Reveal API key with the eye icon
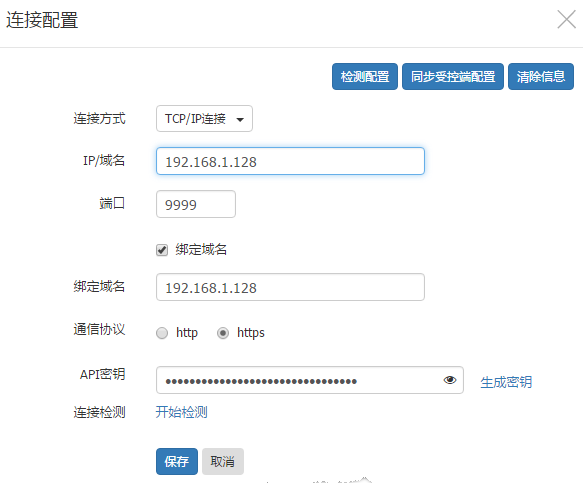Image resolution: width=583 pixels, height=483 pixels. (450, 380)
